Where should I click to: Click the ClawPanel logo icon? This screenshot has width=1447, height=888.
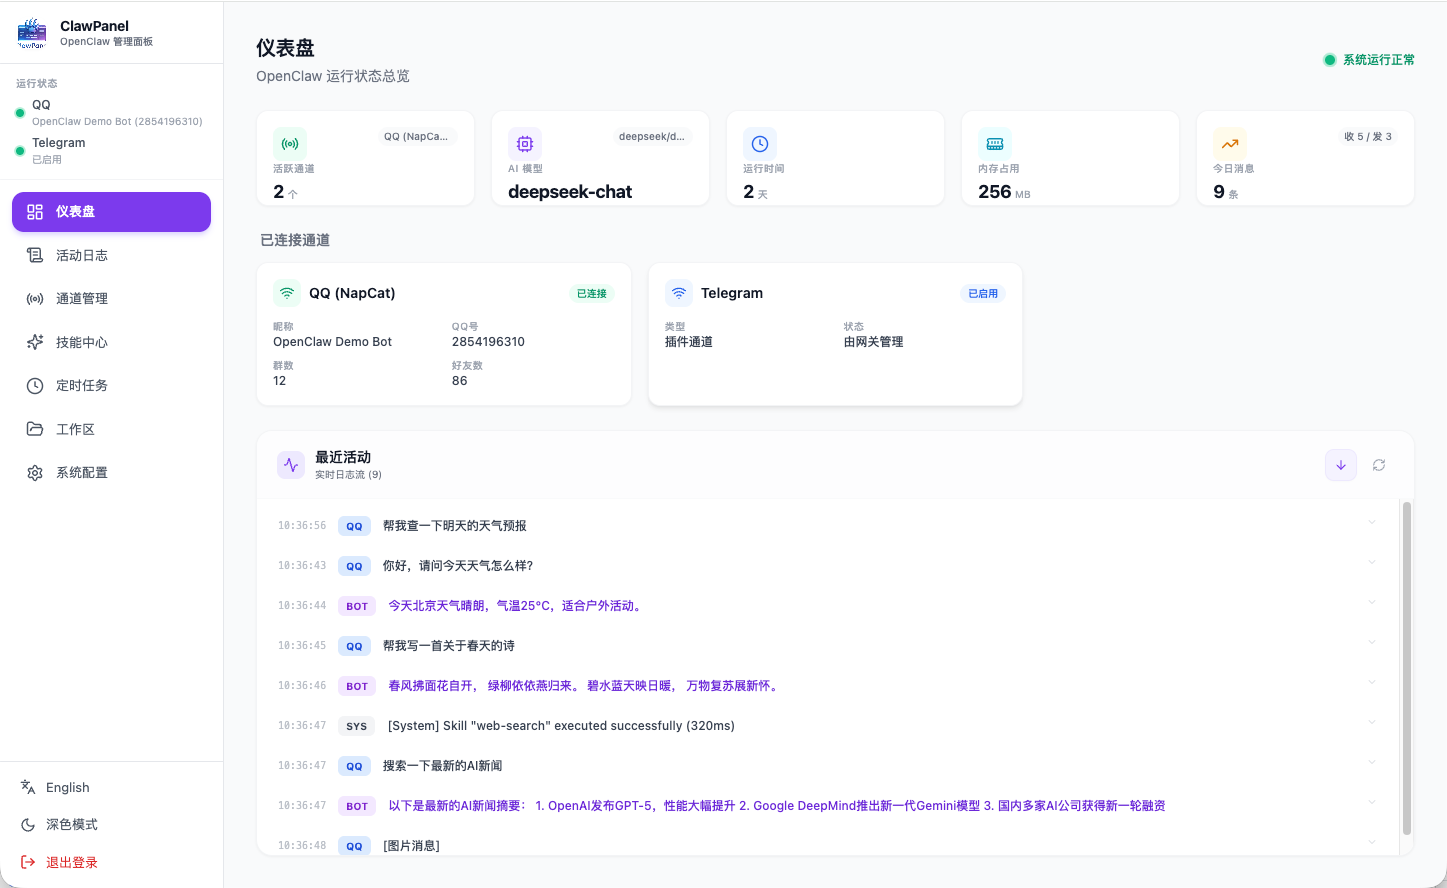point(32,33)
